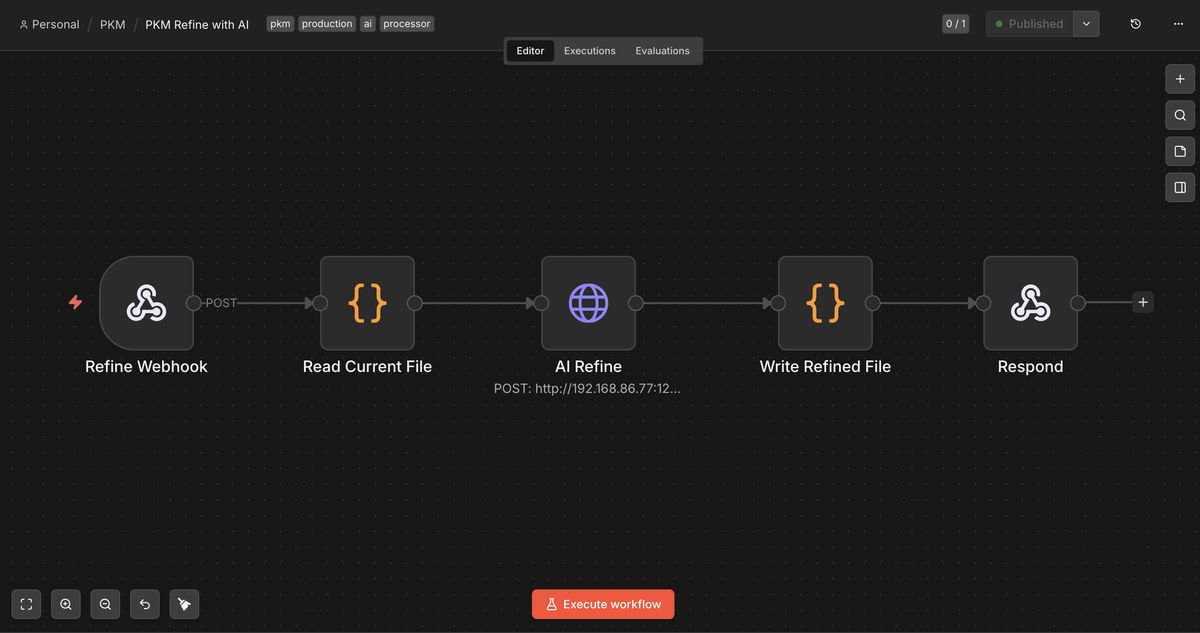The height and width of the screenshot is (633, 1200).
Task: Open the node search panel
Action: coord(1179,115)
